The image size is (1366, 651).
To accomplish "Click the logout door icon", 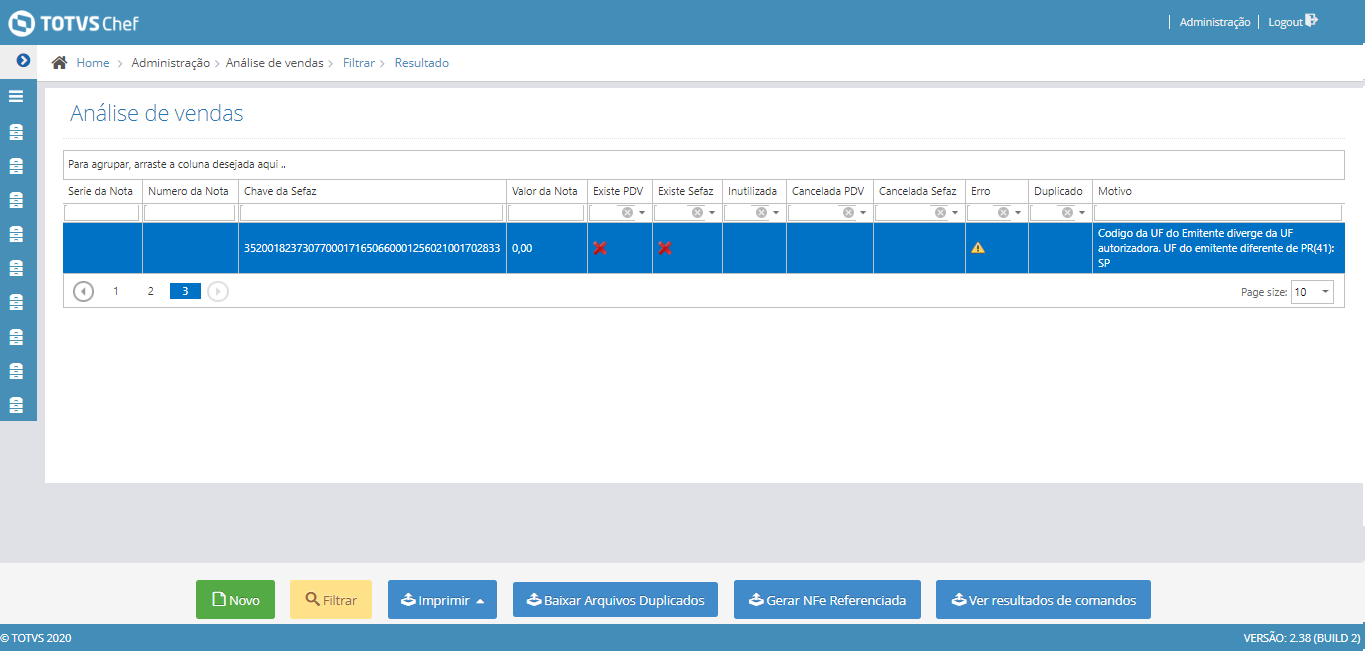I will pyautogui.click(x=1312, y=21).
